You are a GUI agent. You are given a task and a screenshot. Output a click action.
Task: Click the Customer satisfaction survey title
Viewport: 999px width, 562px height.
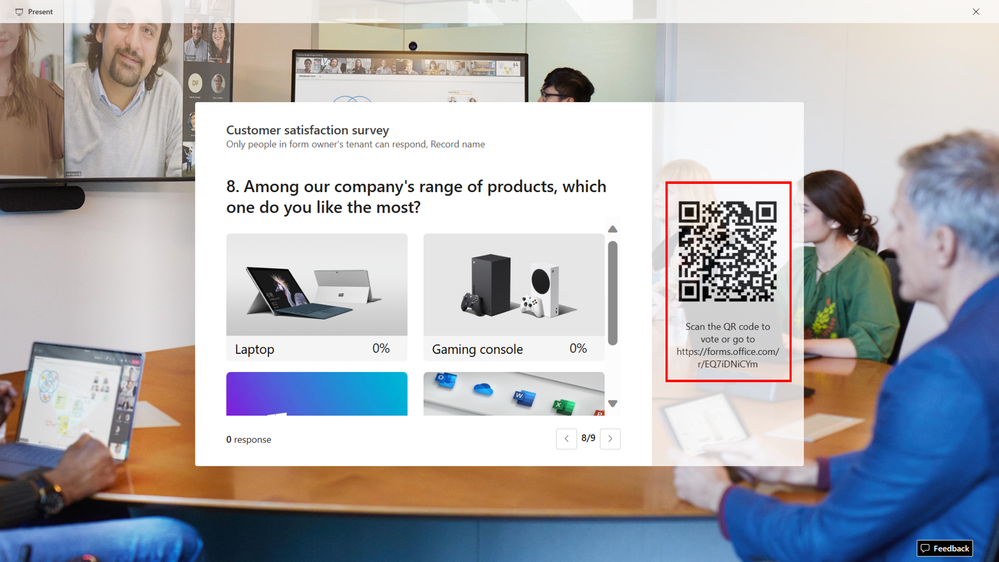tap(308, 130)
